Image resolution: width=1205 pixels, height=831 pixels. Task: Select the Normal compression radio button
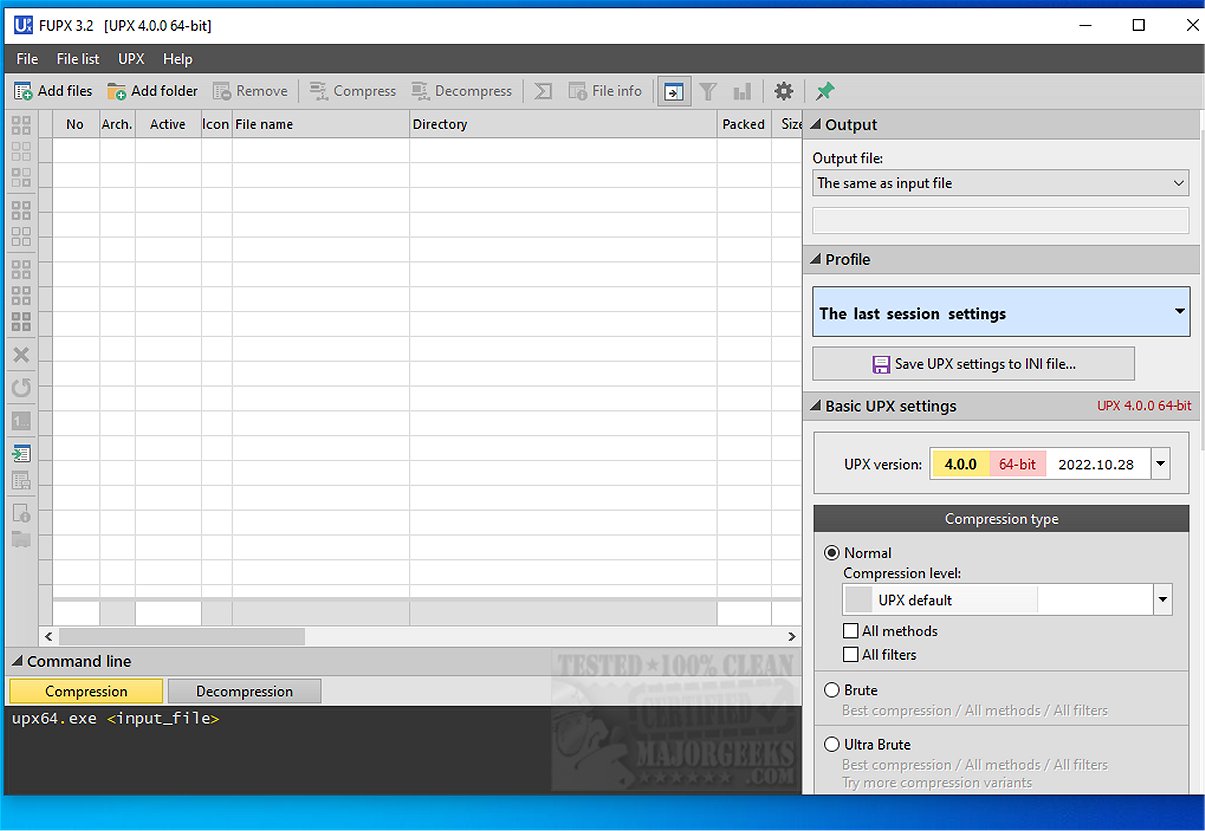831,553
